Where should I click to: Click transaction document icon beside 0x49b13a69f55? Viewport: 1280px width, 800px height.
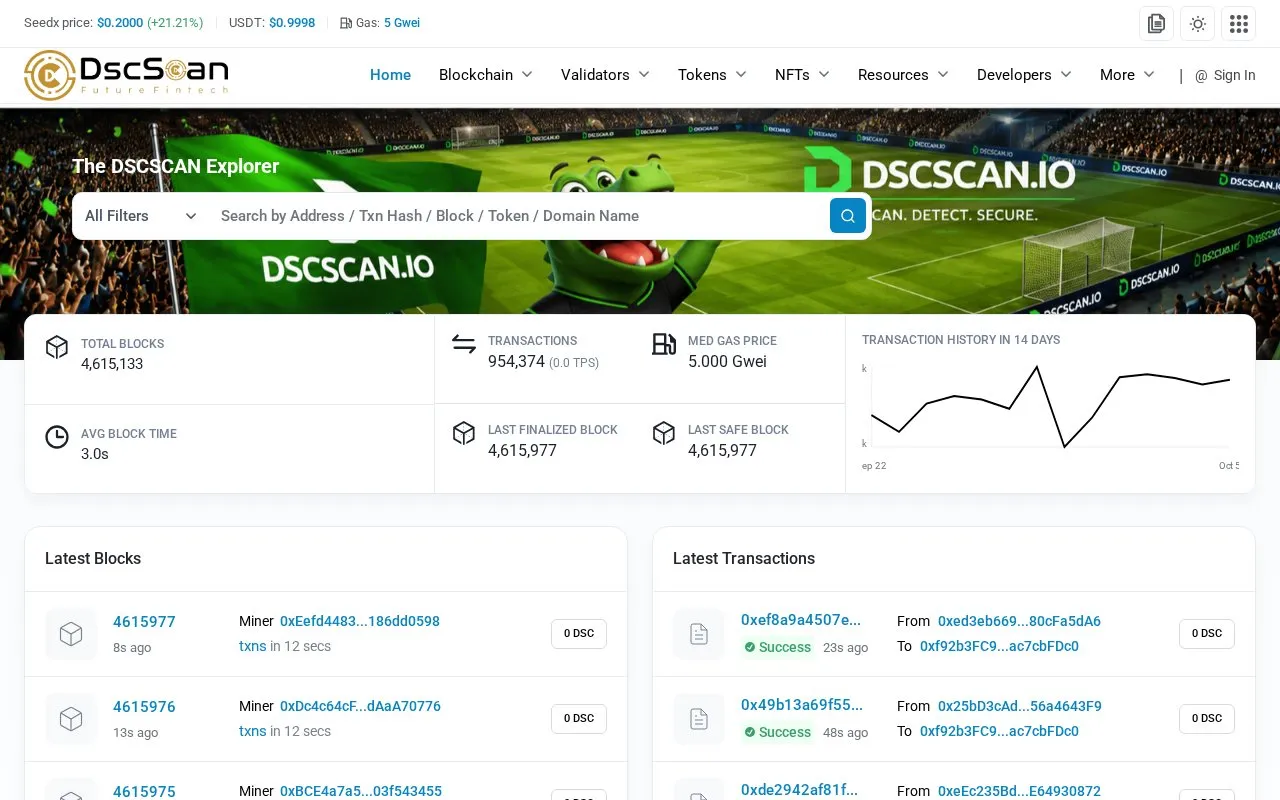click(699, 719)
